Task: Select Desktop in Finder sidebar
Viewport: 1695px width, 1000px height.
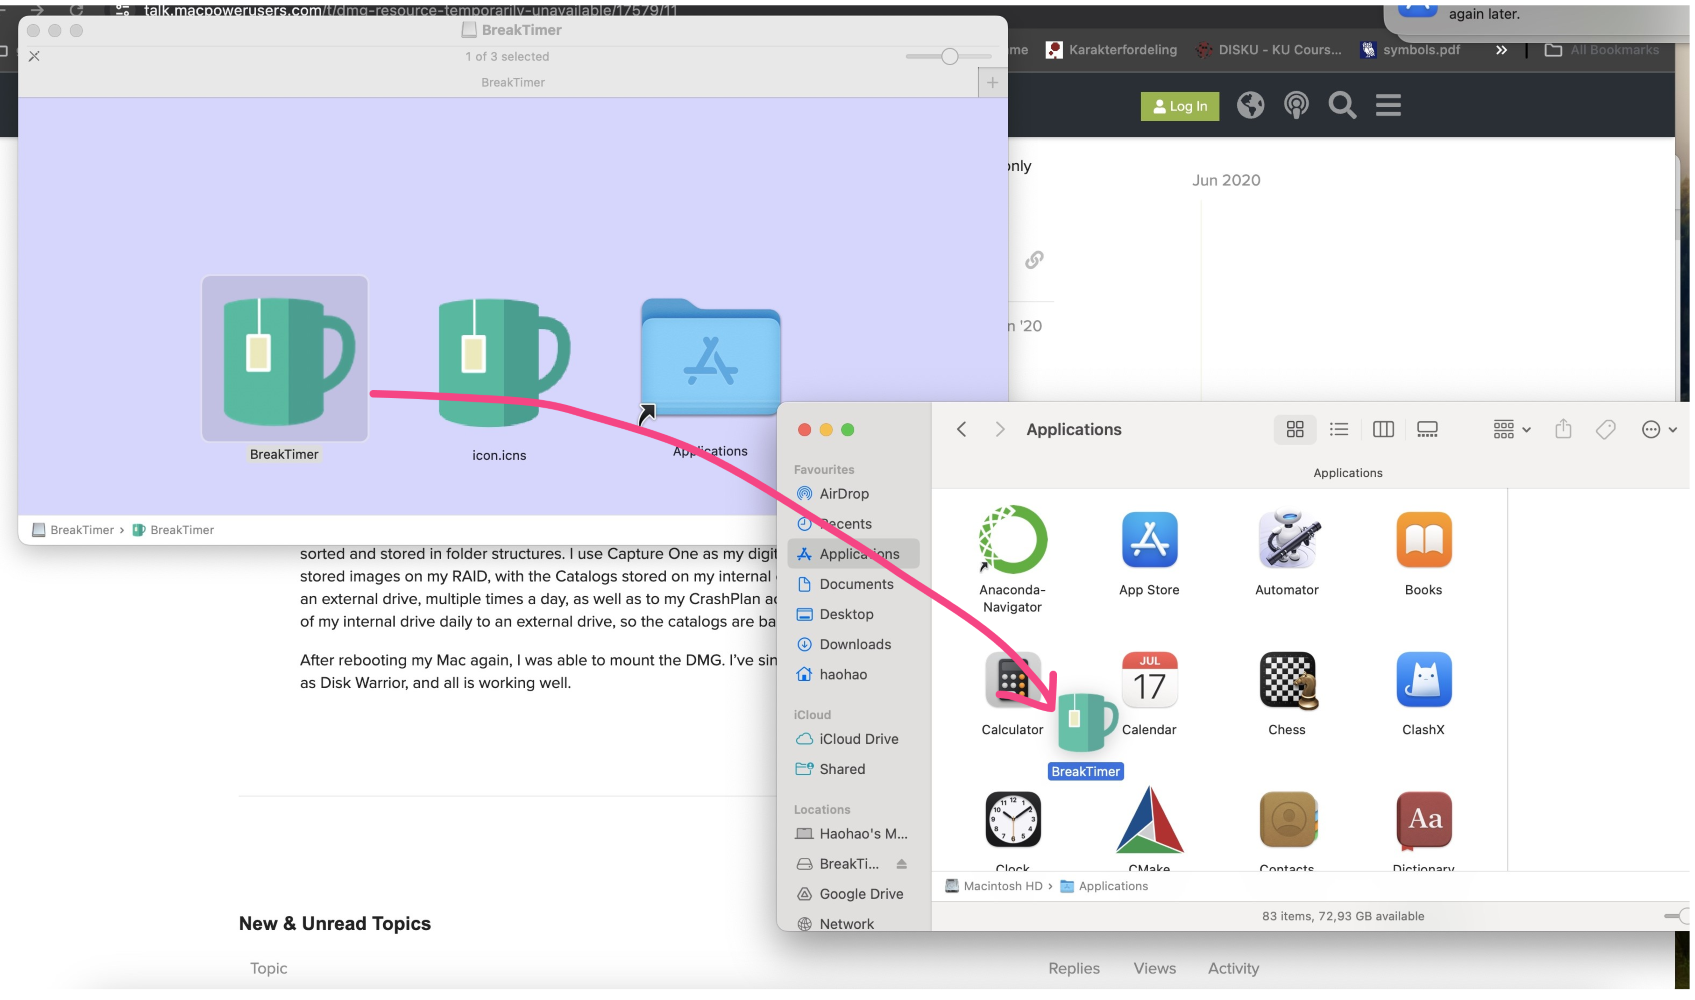Action: click(x=853, y=614)
